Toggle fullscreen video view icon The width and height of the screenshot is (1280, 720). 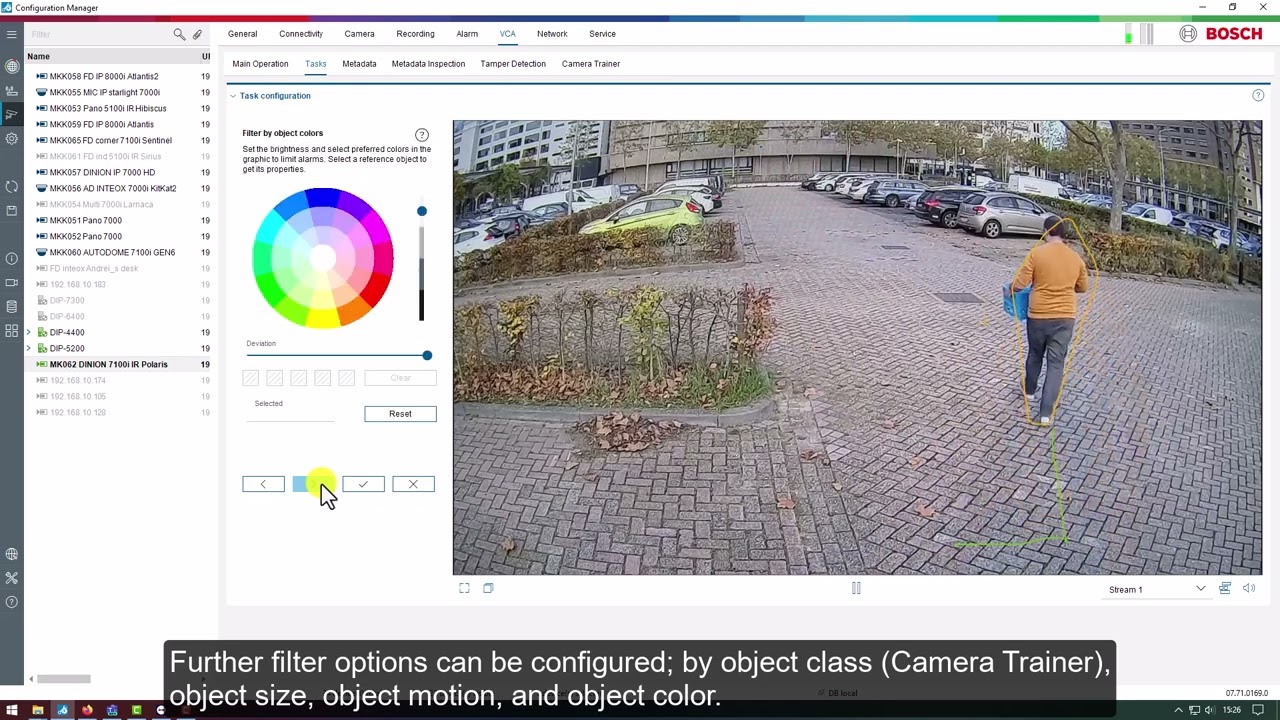point(464,588)
